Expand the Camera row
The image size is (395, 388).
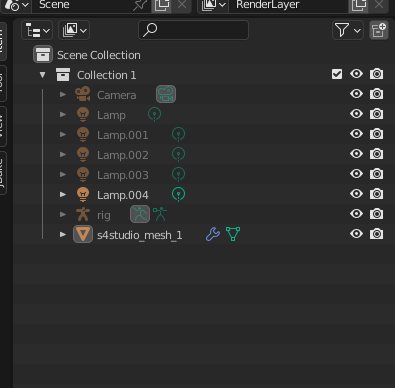pos(63,95)
